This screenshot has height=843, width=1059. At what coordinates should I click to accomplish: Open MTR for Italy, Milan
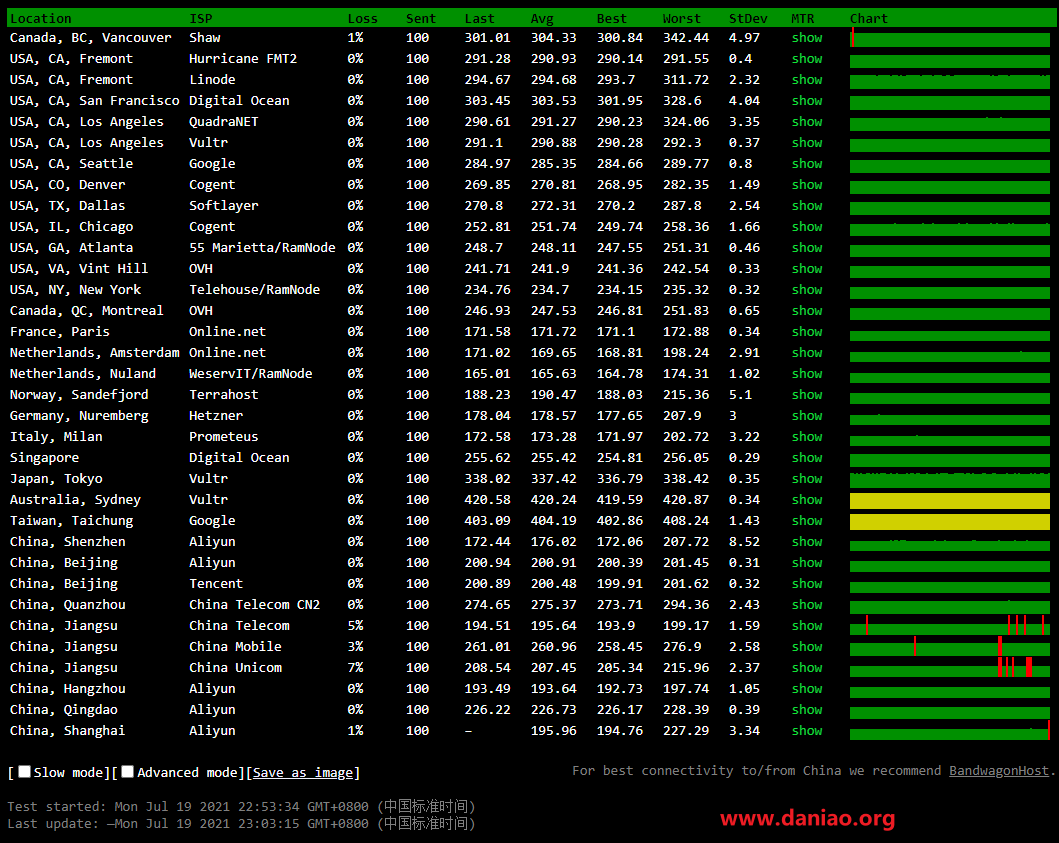(x=807, y=436)
